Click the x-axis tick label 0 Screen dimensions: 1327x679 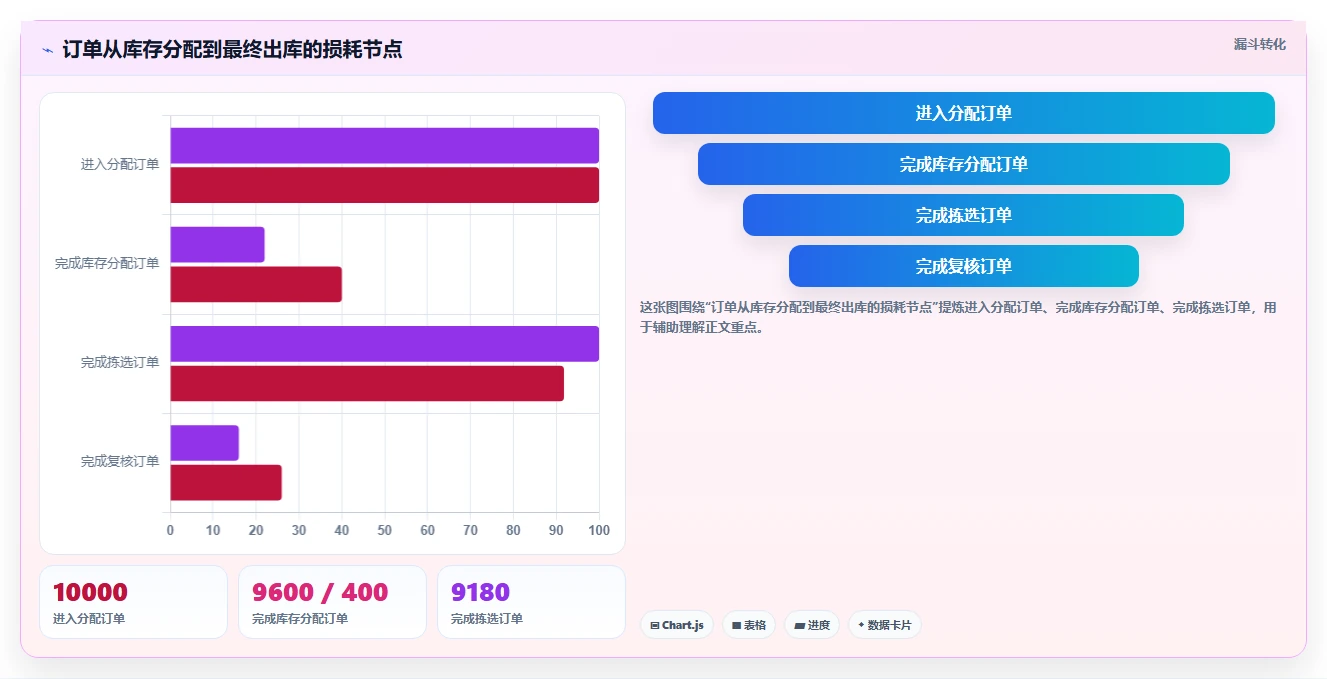coord(170,530)
